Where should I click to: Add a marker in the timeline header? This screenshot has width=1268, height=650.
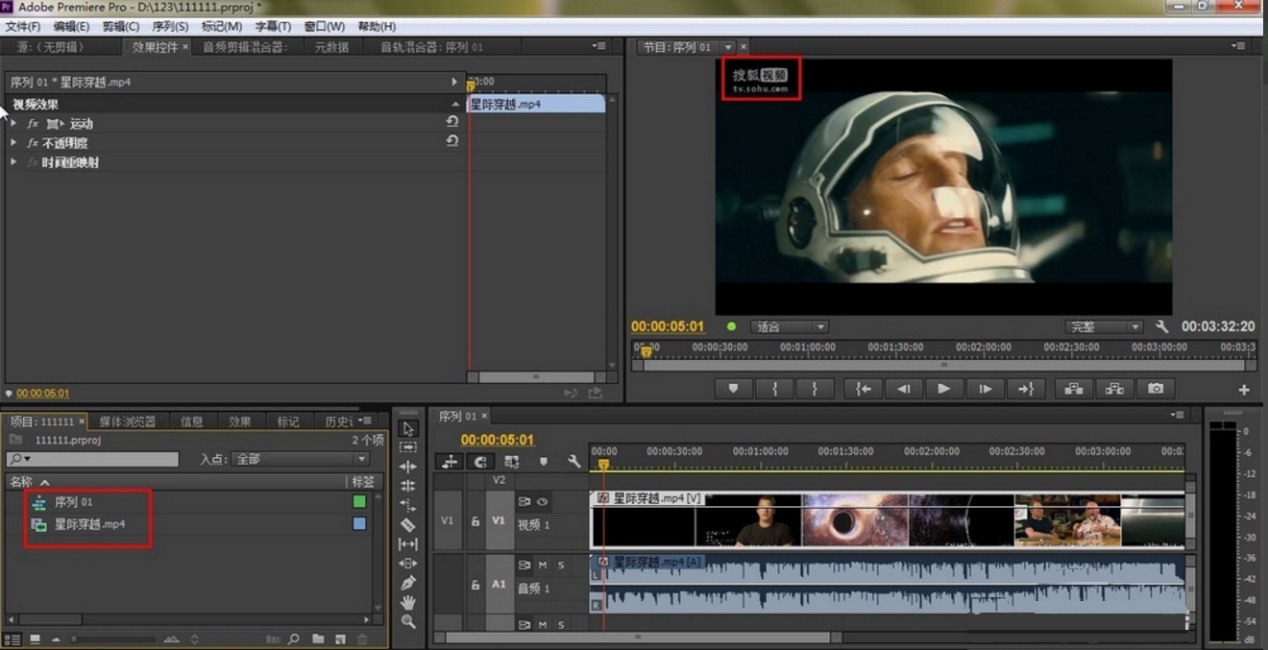(x=543, y=461)
